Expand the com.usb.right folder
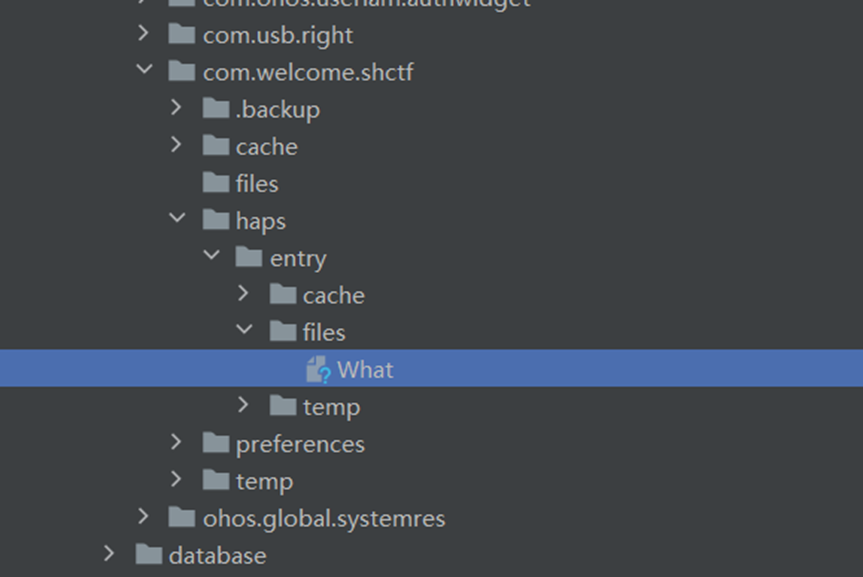Image resolution: width=863 pixels, height=577 pixels. [143, 33]
